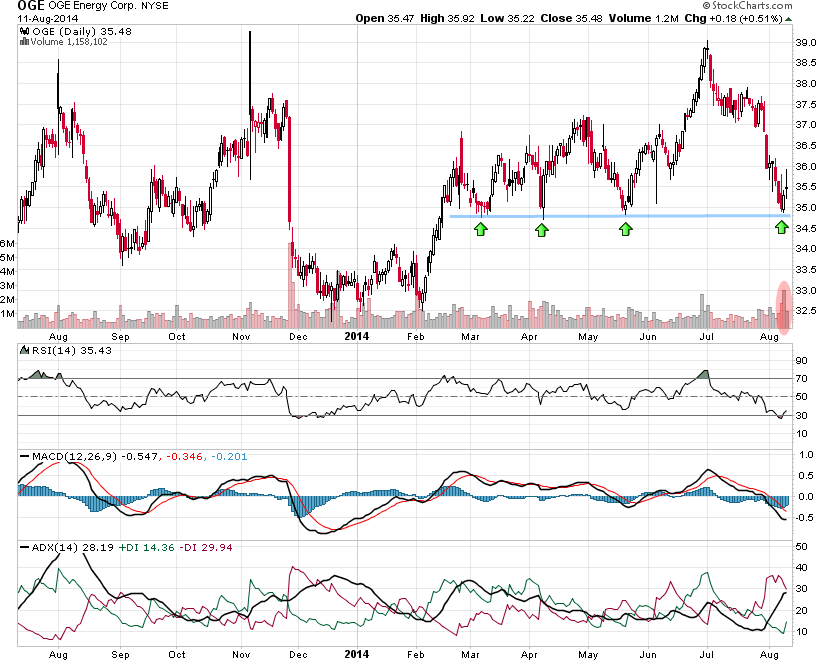Screen dimensions: 816x662
Task: Click the bold OGE ticker symbol heading
Action: 31,6
